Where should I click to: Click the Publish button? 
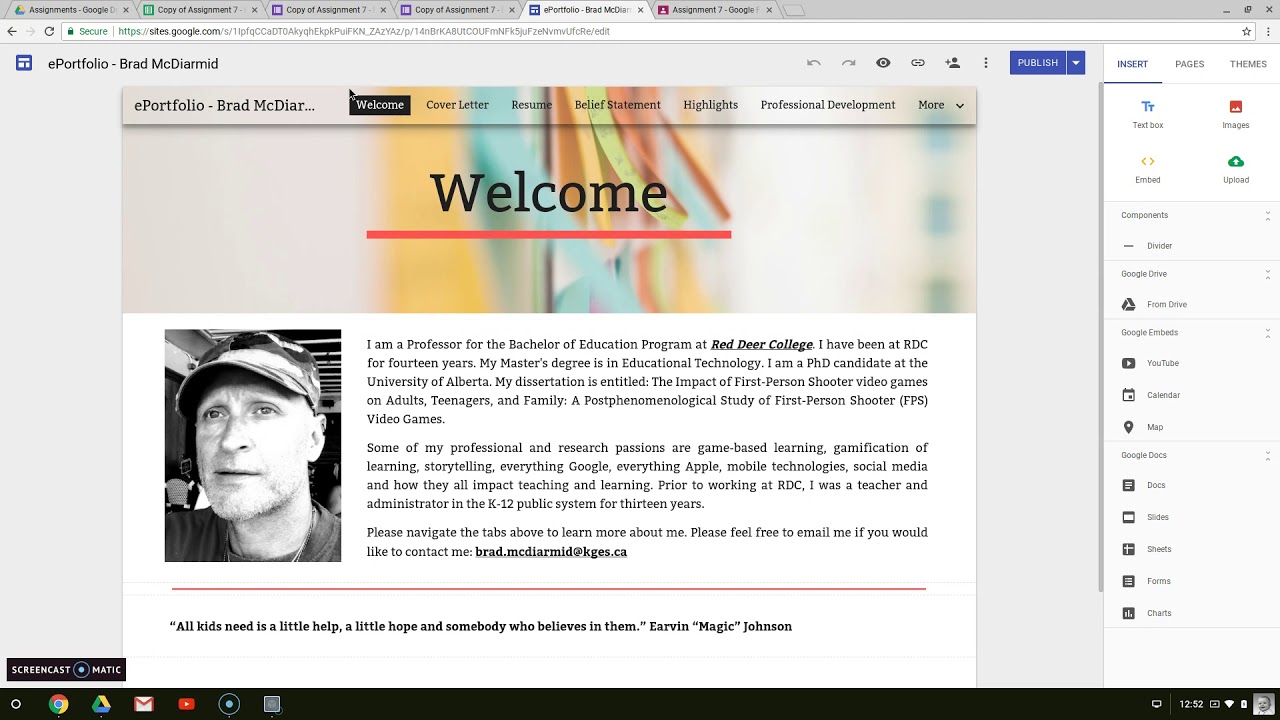[x=1037, y=63]
